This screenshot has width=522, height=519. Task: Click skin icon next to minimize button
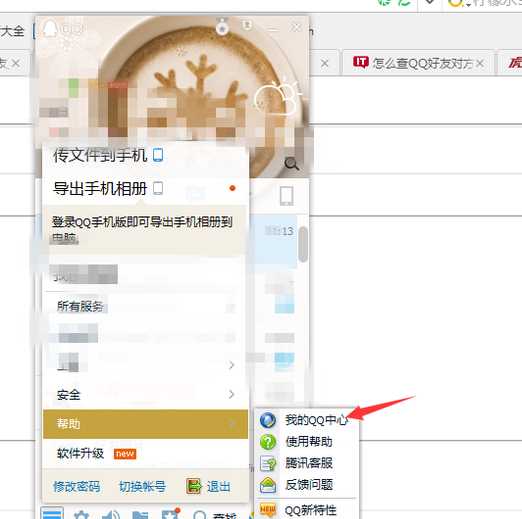click(247, 25)
